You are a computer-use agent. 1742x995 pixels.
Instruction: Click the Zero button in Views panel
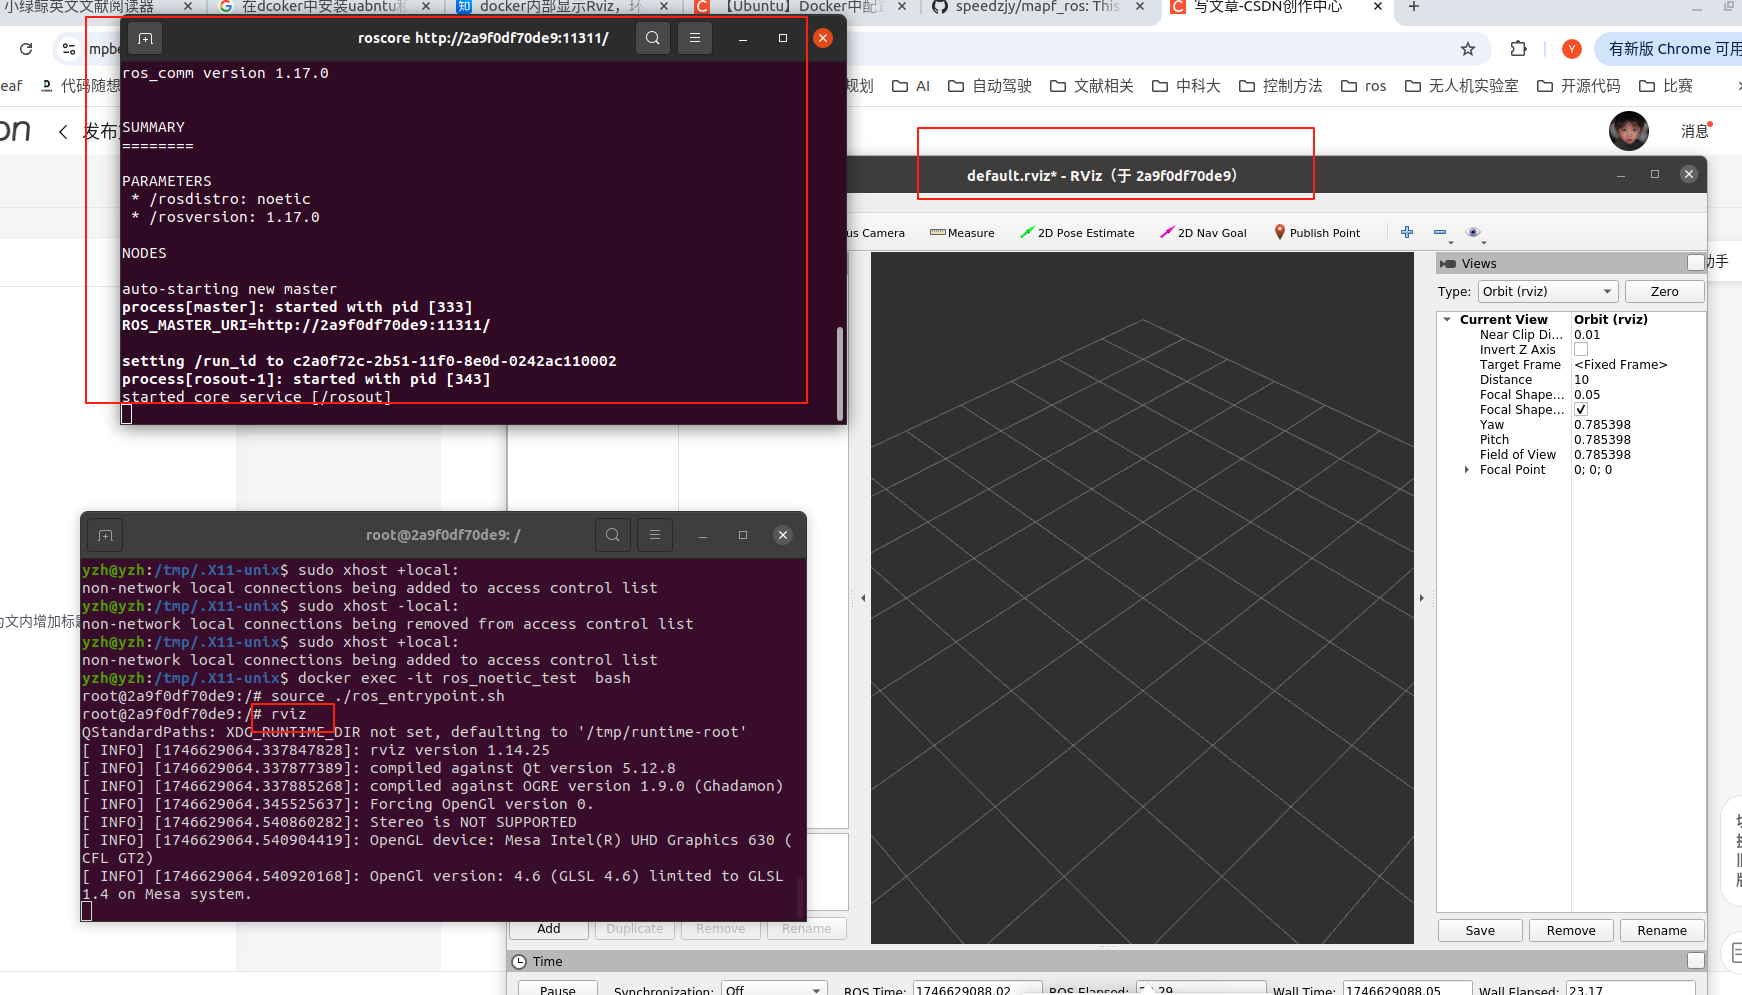(x=1664, y=292)
